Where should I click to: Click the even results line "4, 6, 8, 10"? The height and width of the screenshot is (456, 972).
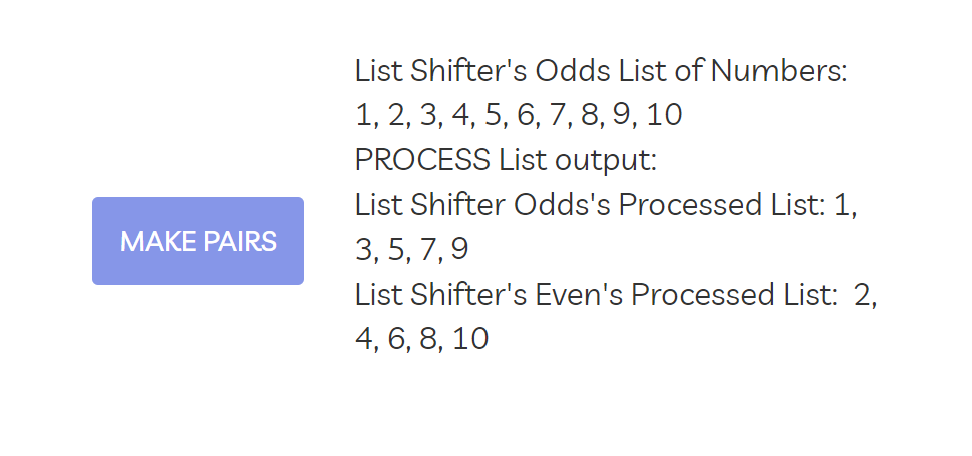coord(422,340)
